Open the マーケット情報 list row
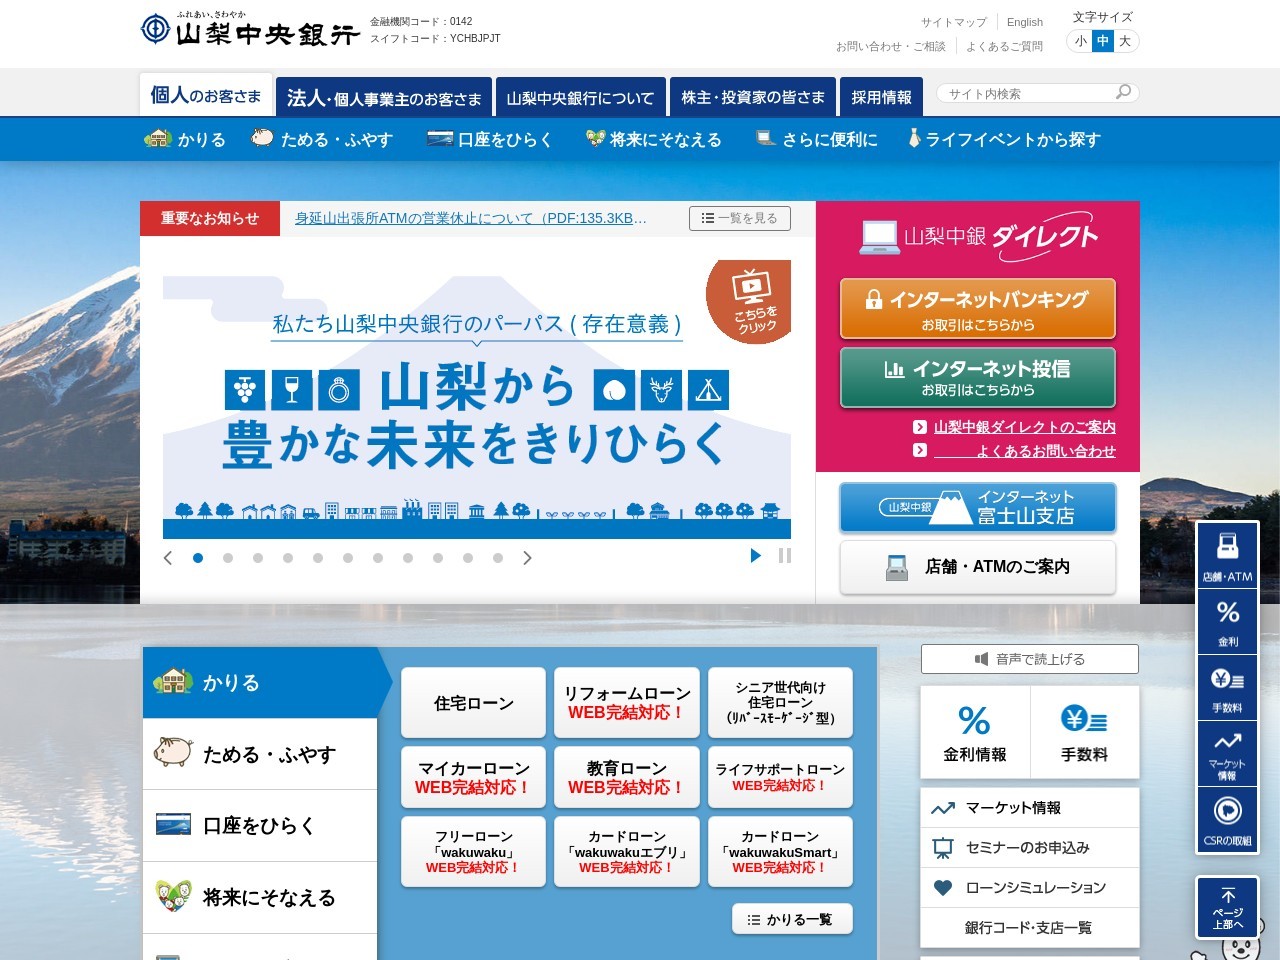The image size is (1280, 960). 1030,808
